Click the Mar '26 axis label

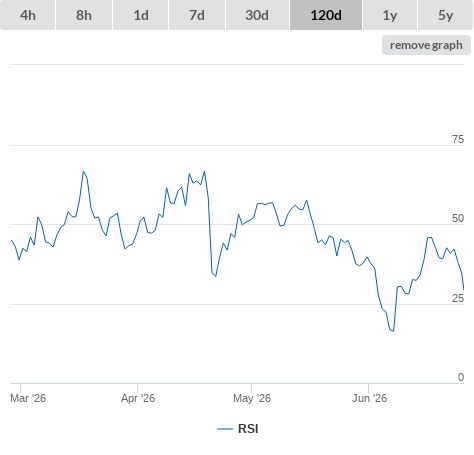(28, 398)
